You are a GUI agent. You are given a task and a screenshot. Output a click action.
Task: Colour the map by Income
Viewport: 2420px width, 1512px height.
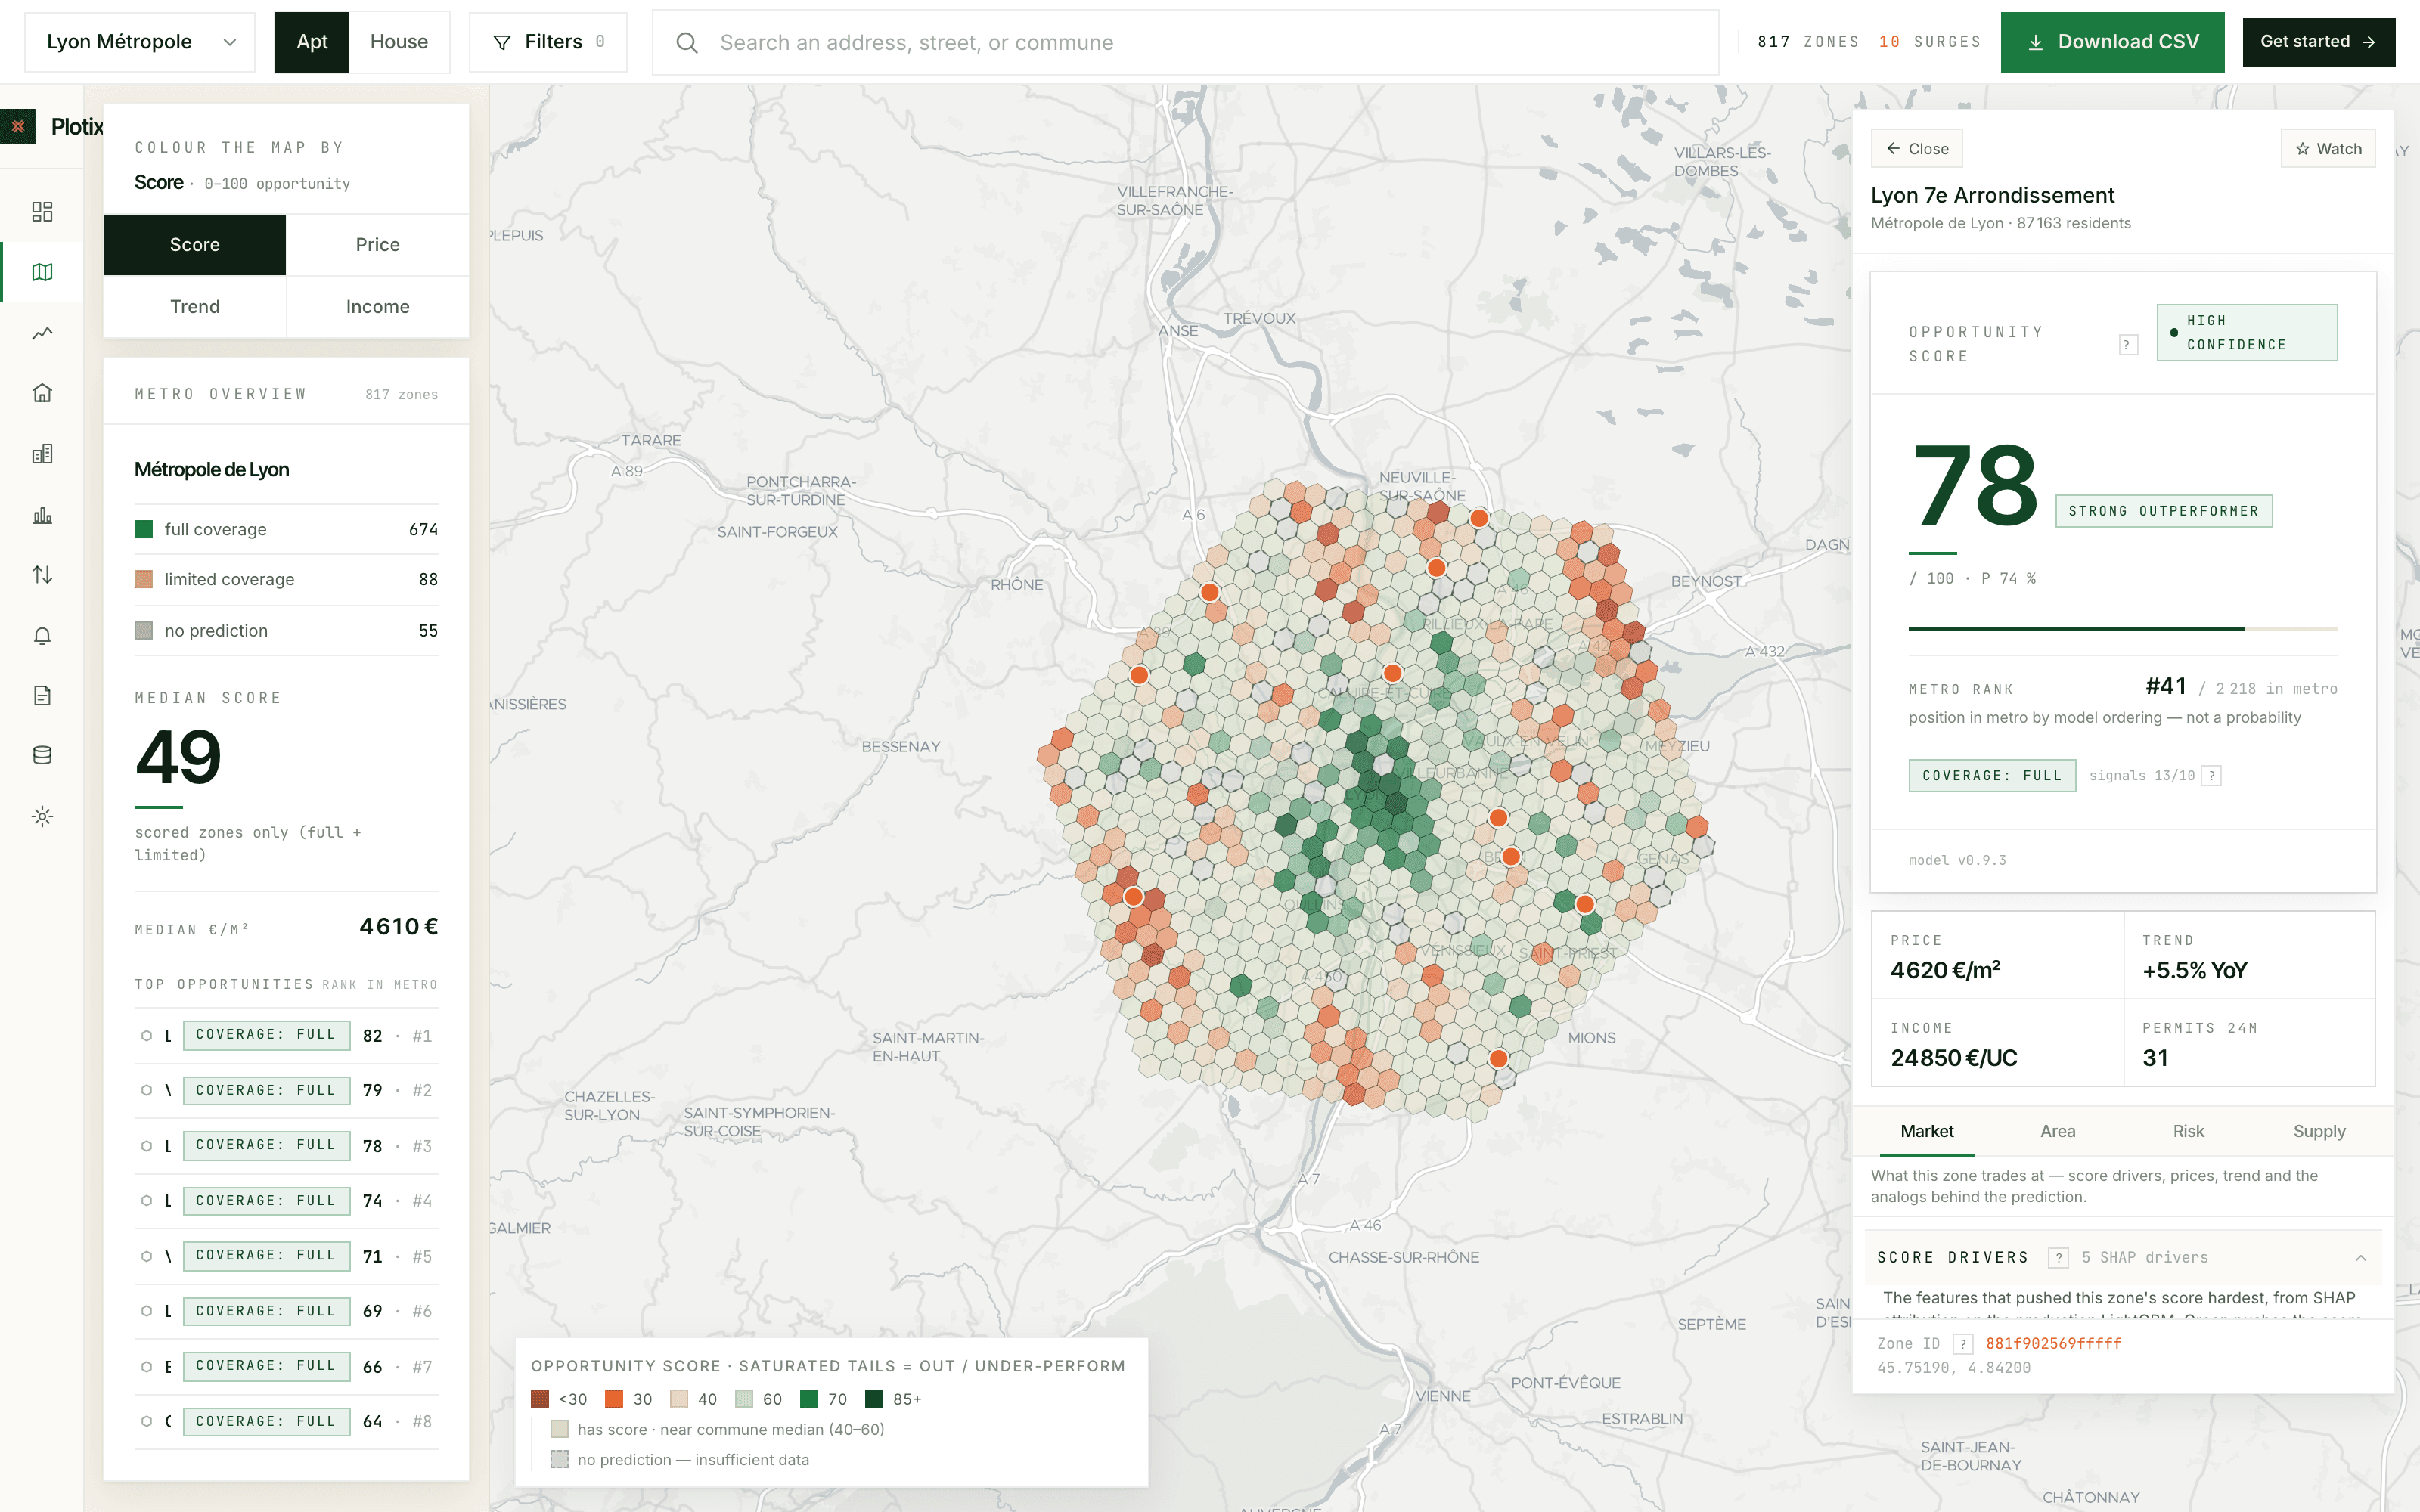[x=378, y=307]
